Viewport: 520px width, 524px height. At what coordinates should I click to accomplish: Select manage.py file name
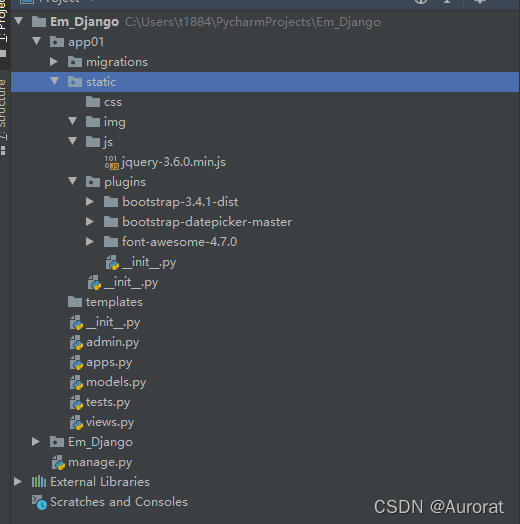[100, 463]
